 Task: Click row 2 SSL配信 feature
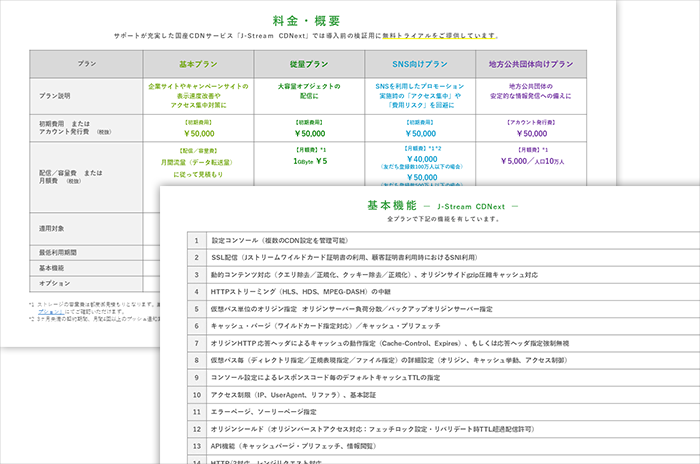(x=344, y=257)
